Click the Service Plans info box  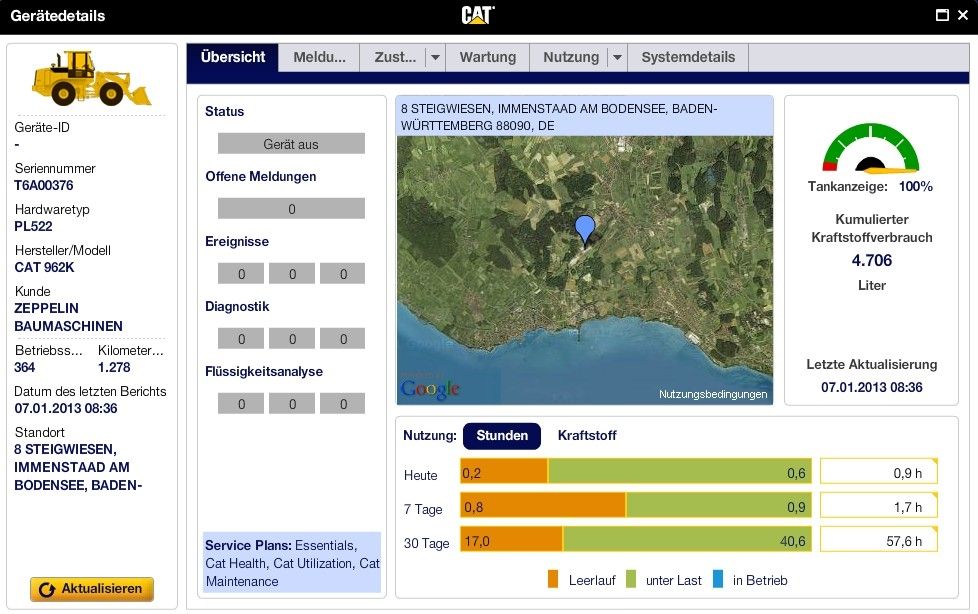pos(292,562)
